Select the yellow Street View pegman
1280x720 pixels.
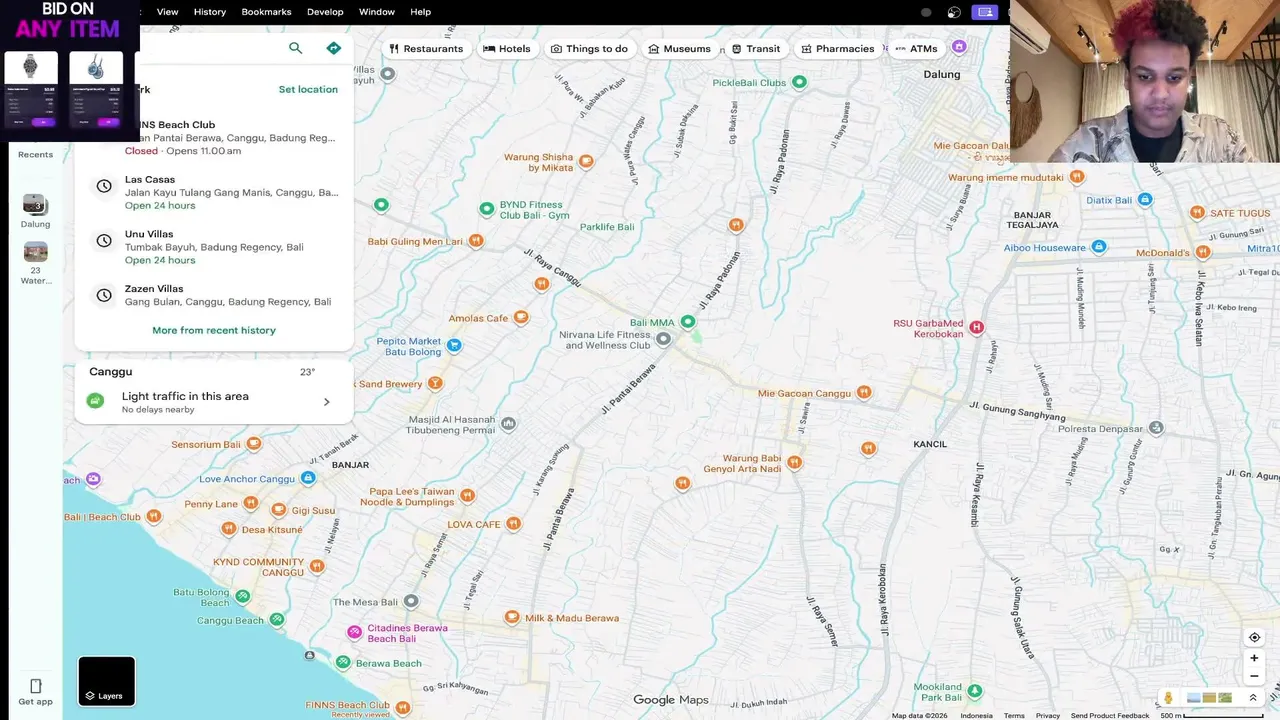pyautogui.click(x=1168, y=698)
